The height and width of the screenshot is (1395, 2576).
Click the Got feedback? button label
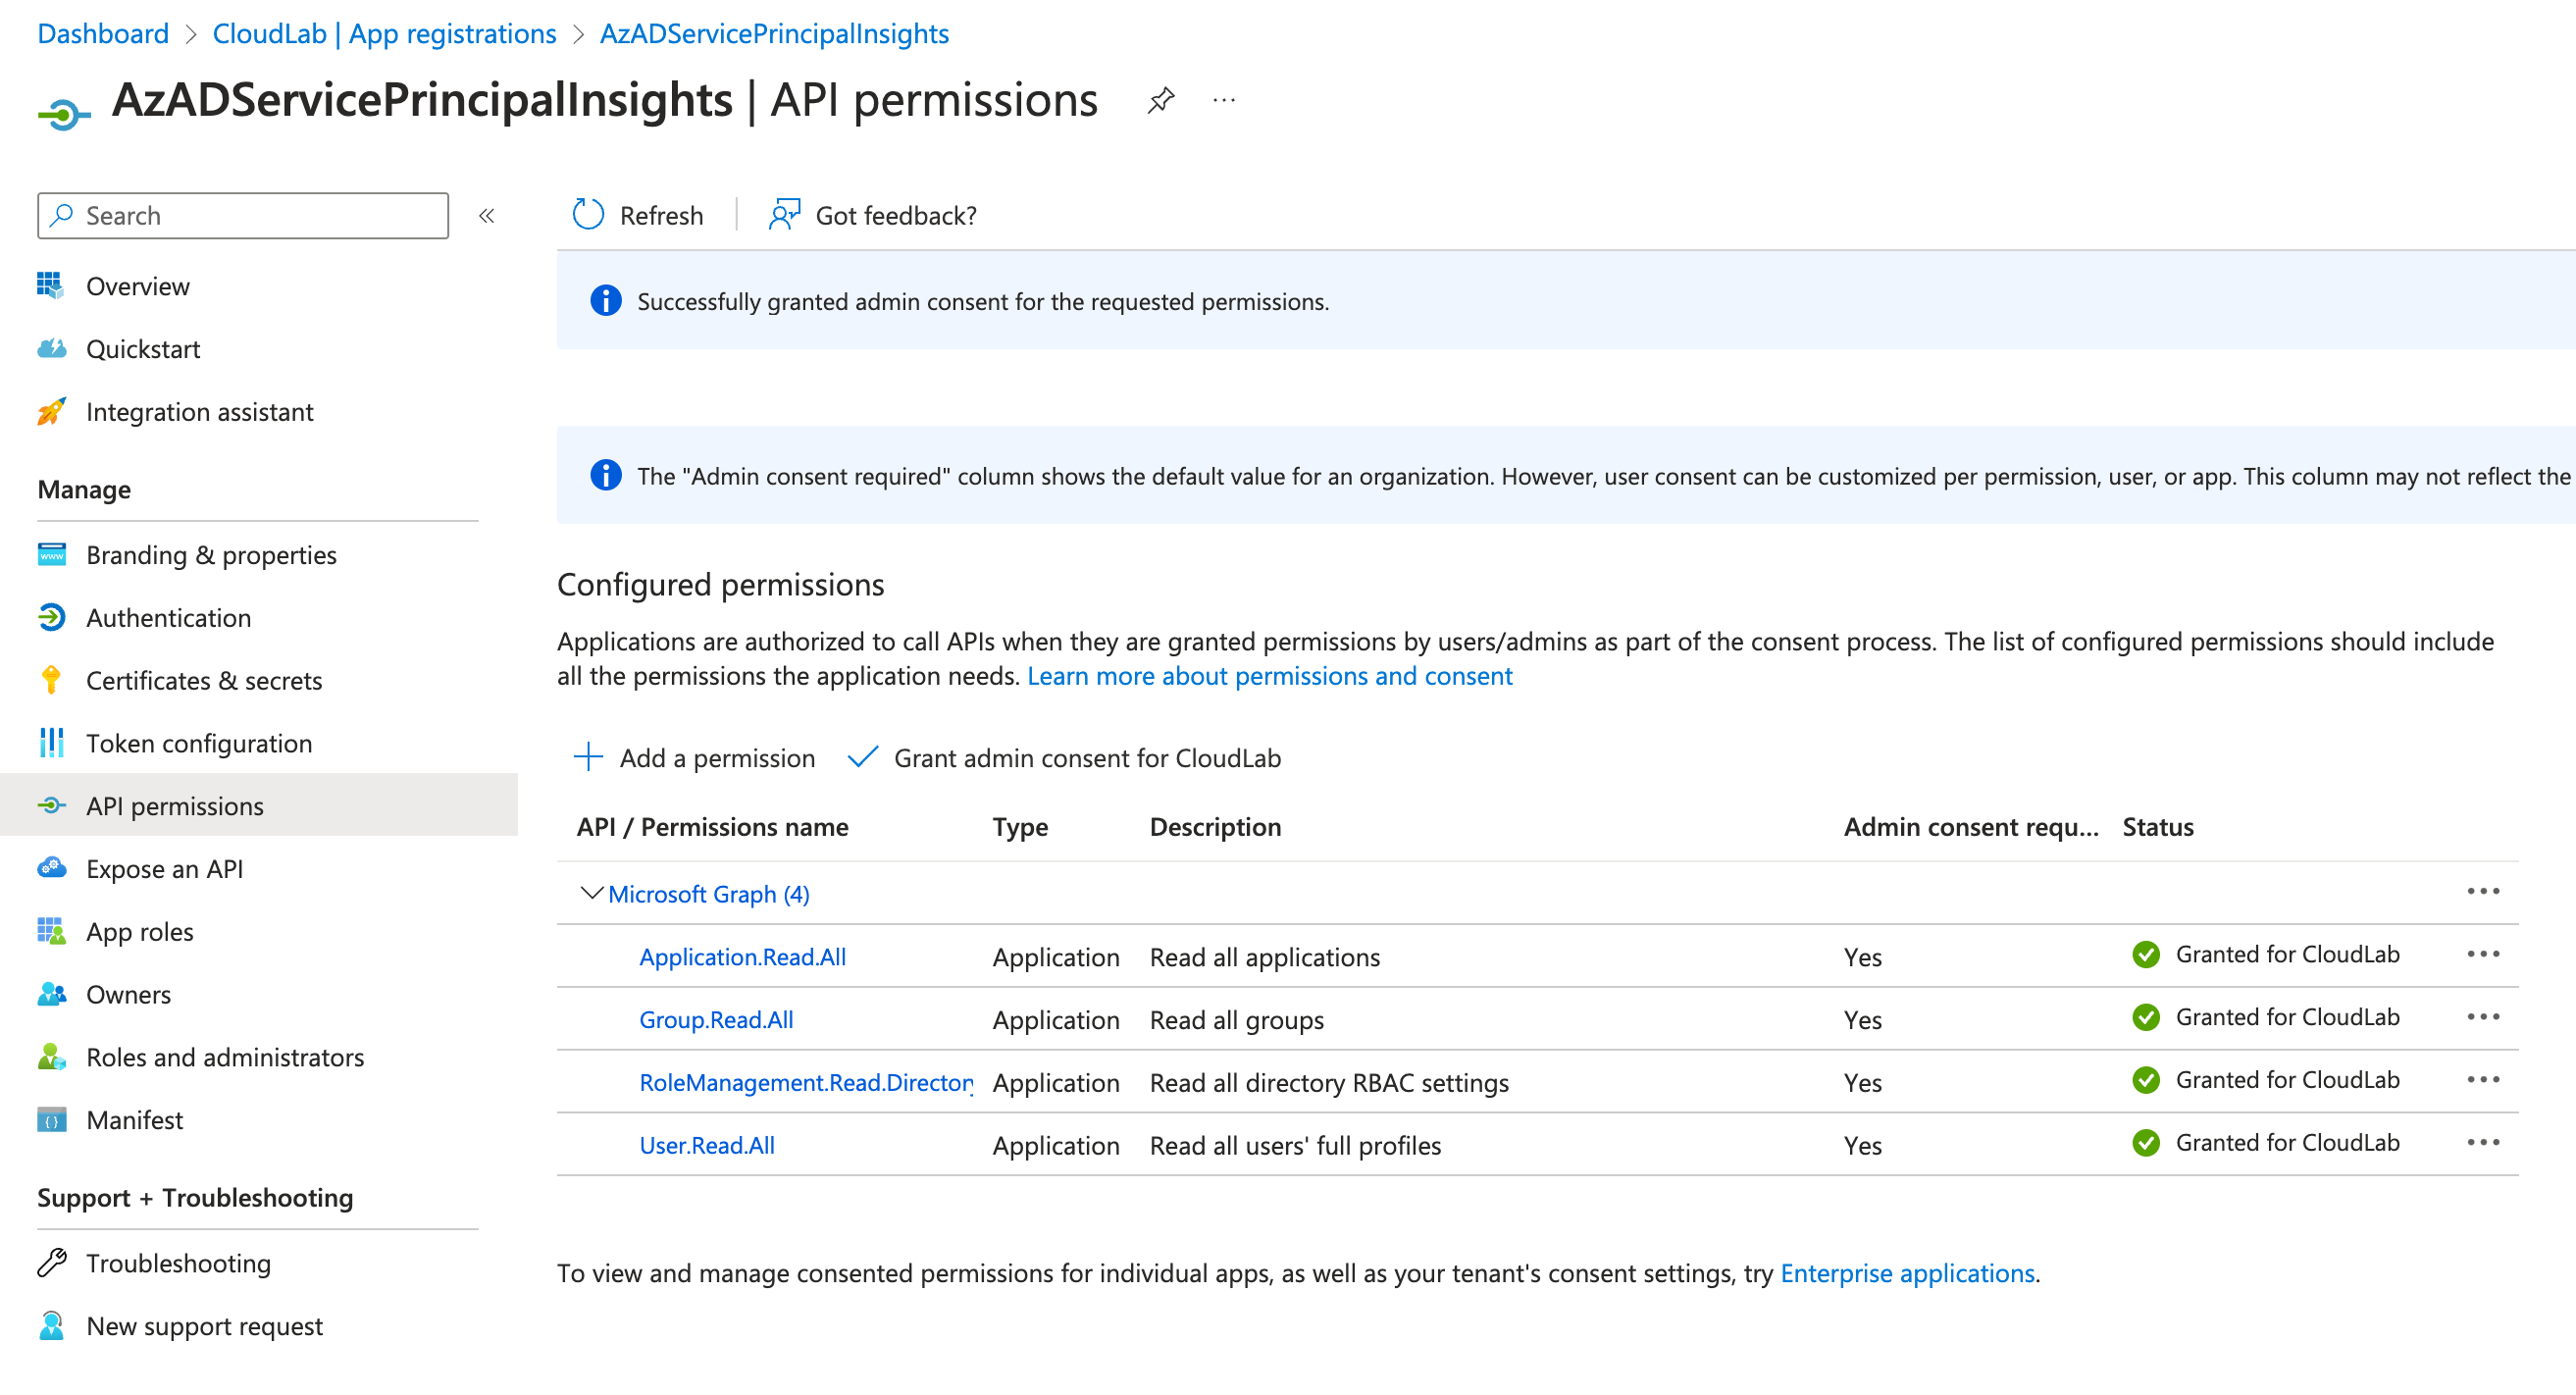point(896,215)
